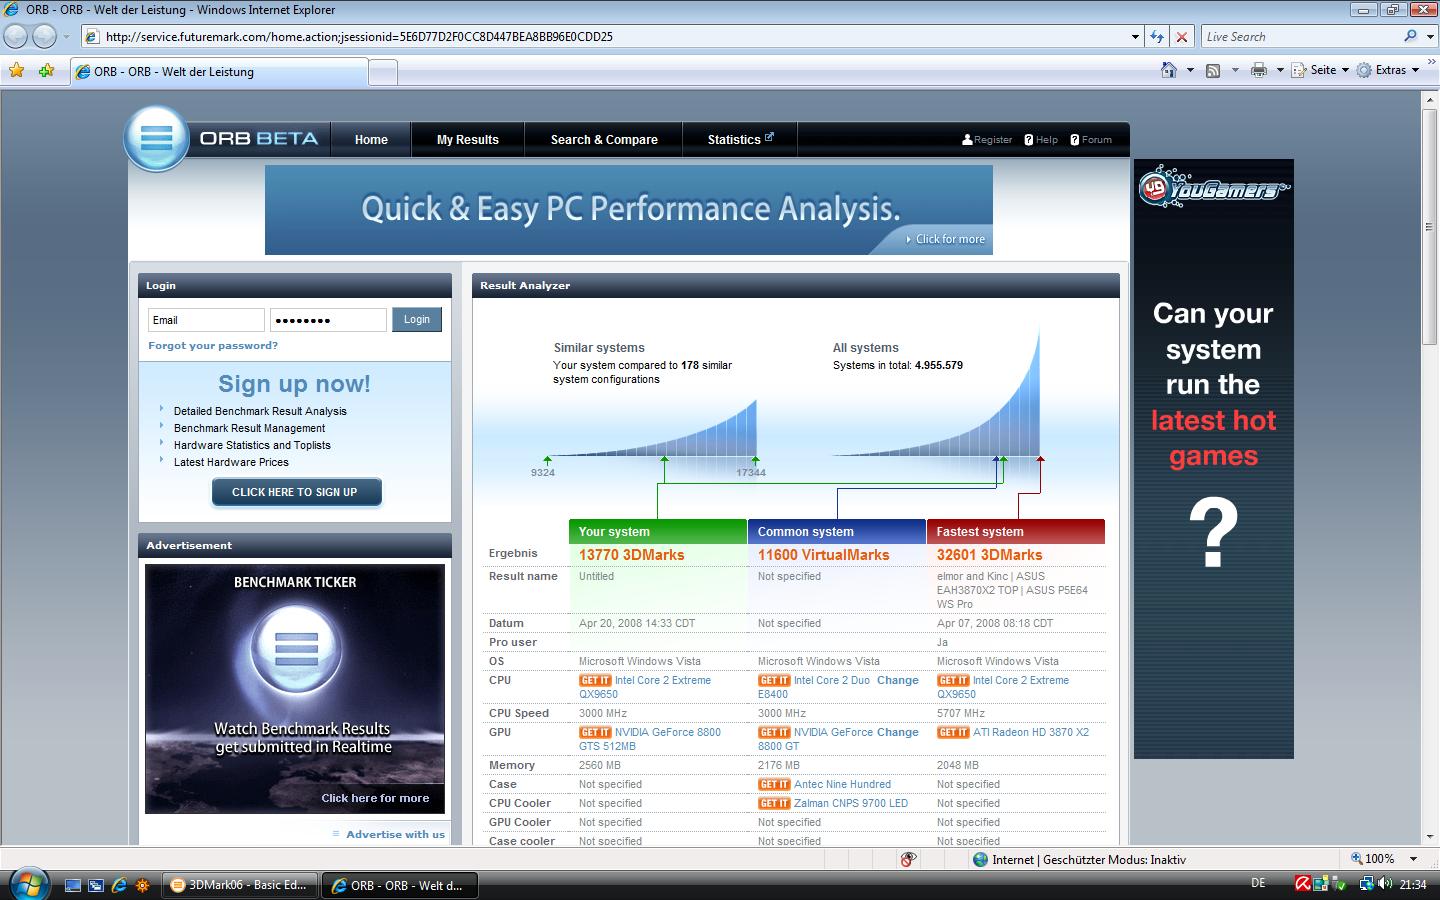The image size is (1440, 900).
Task: Click the Live Search text box
Action: coord(1300,37)
